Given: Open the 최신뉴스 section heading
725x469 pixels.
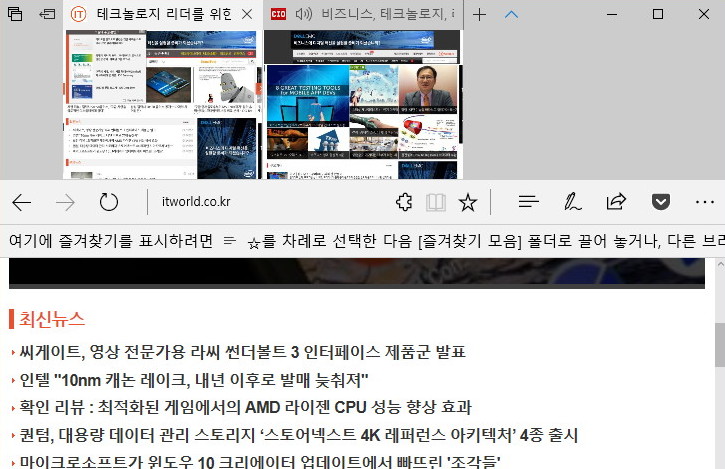Looking at the screenshot, I should 52,319.
